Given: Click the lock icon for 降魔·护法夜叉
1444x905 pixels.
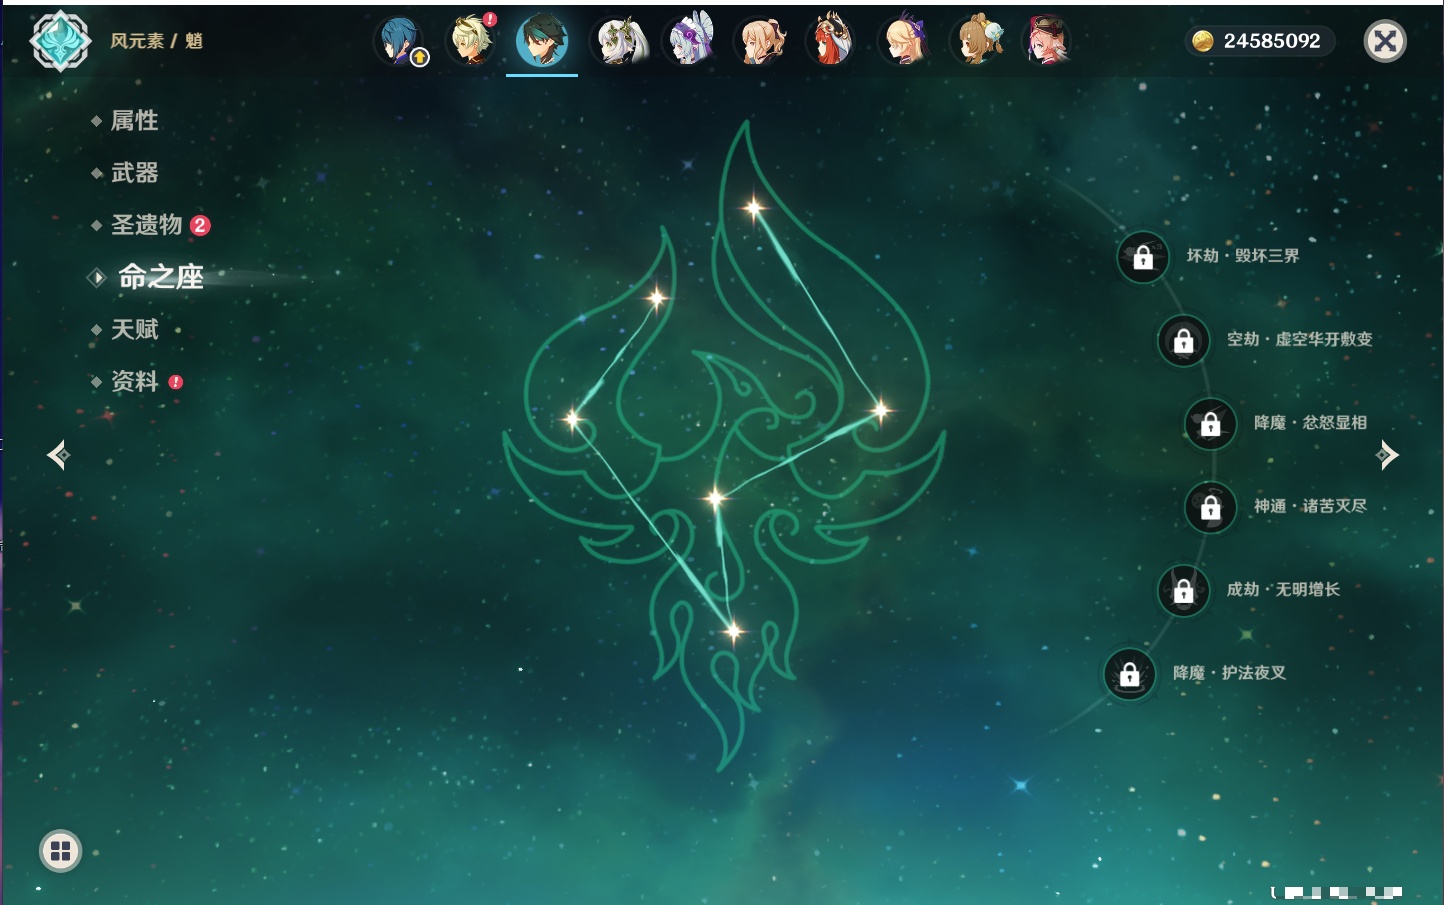Looking at the screenshot, I should pyautogui.click(x=1129, y=674).
